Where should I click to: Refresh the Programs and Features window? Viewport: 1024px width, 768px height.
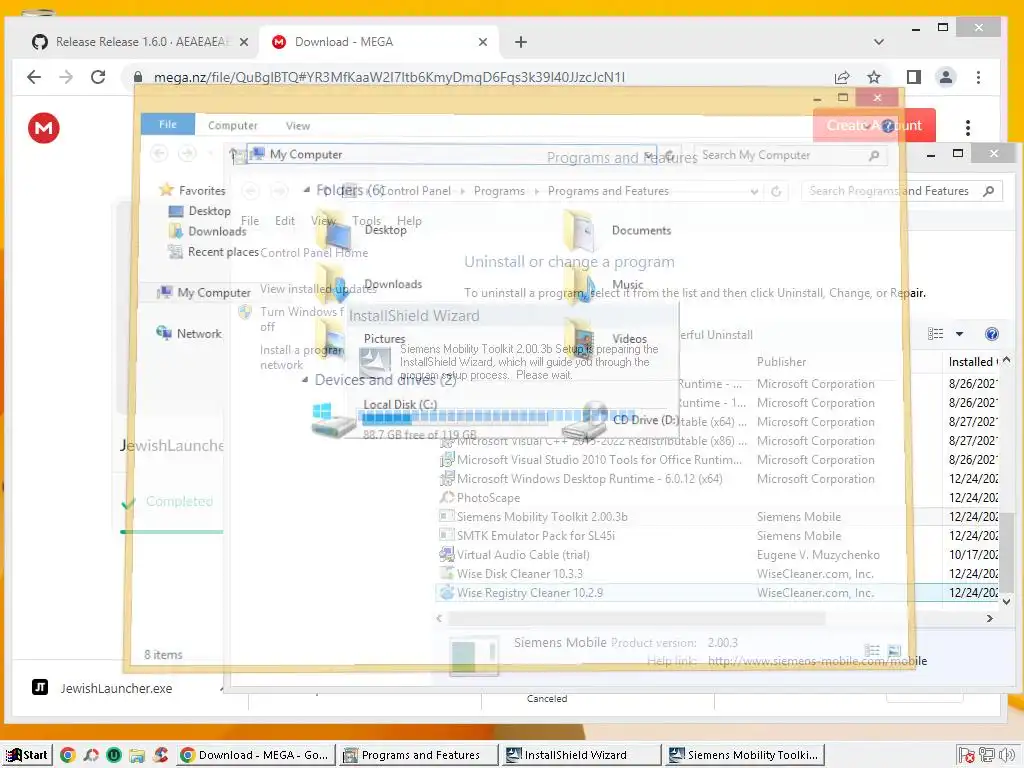pos(776,191)
